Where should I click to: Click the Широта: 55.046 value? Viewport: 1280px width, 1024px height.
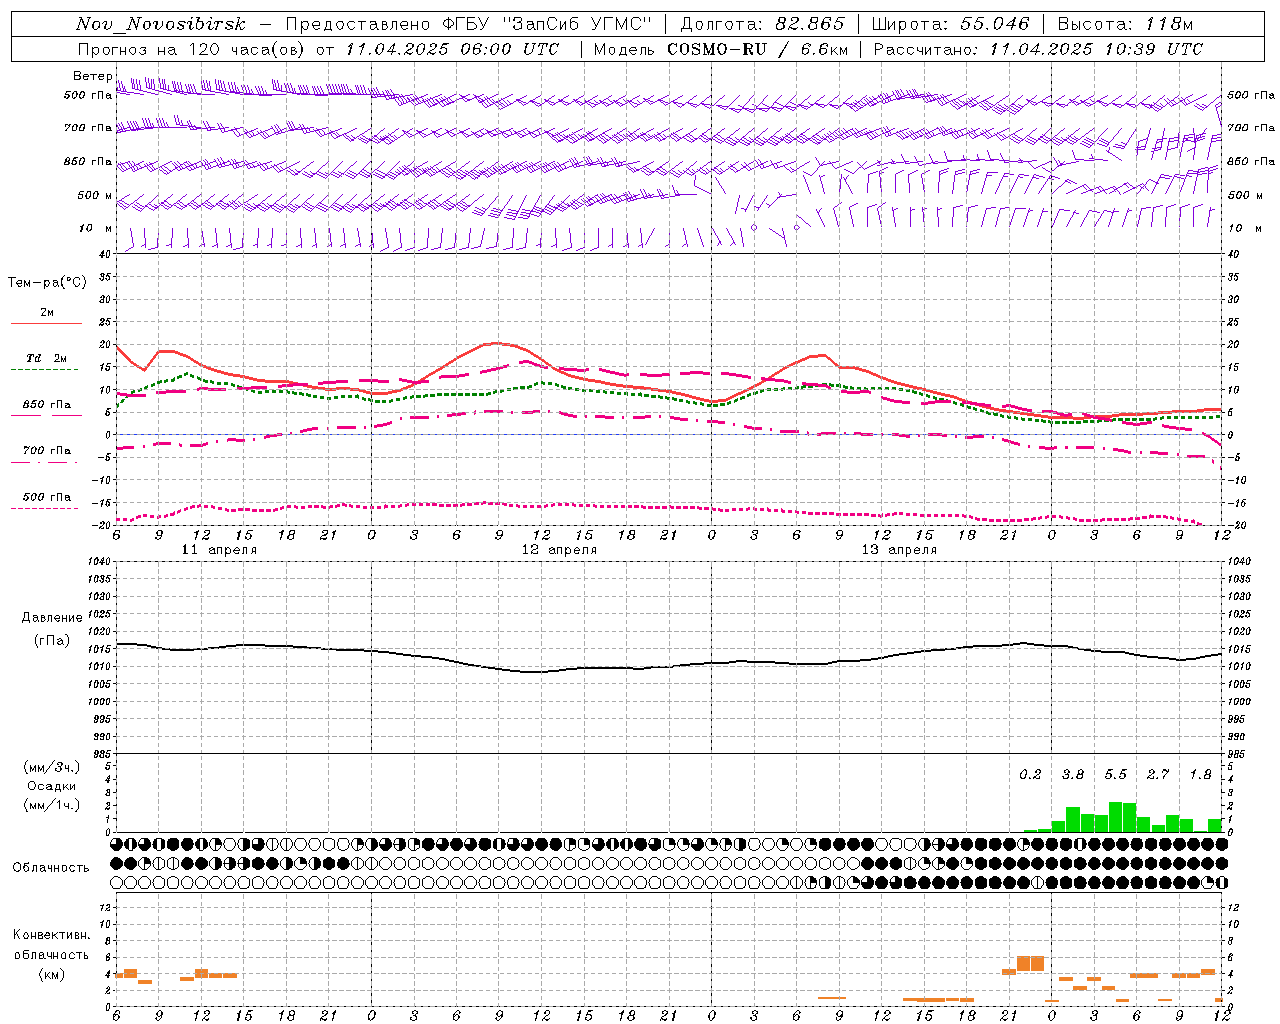coord(951,24)
